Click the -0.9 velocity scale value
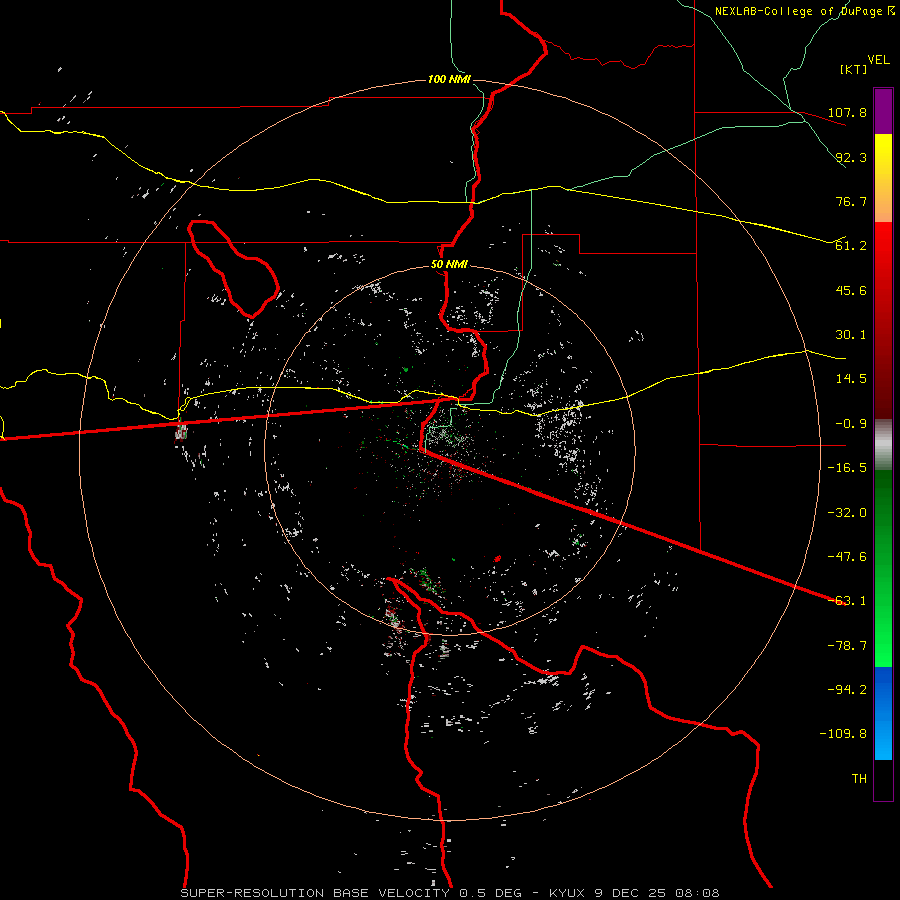The width and height of the screenshot is (900, 900). click(851, 424)
